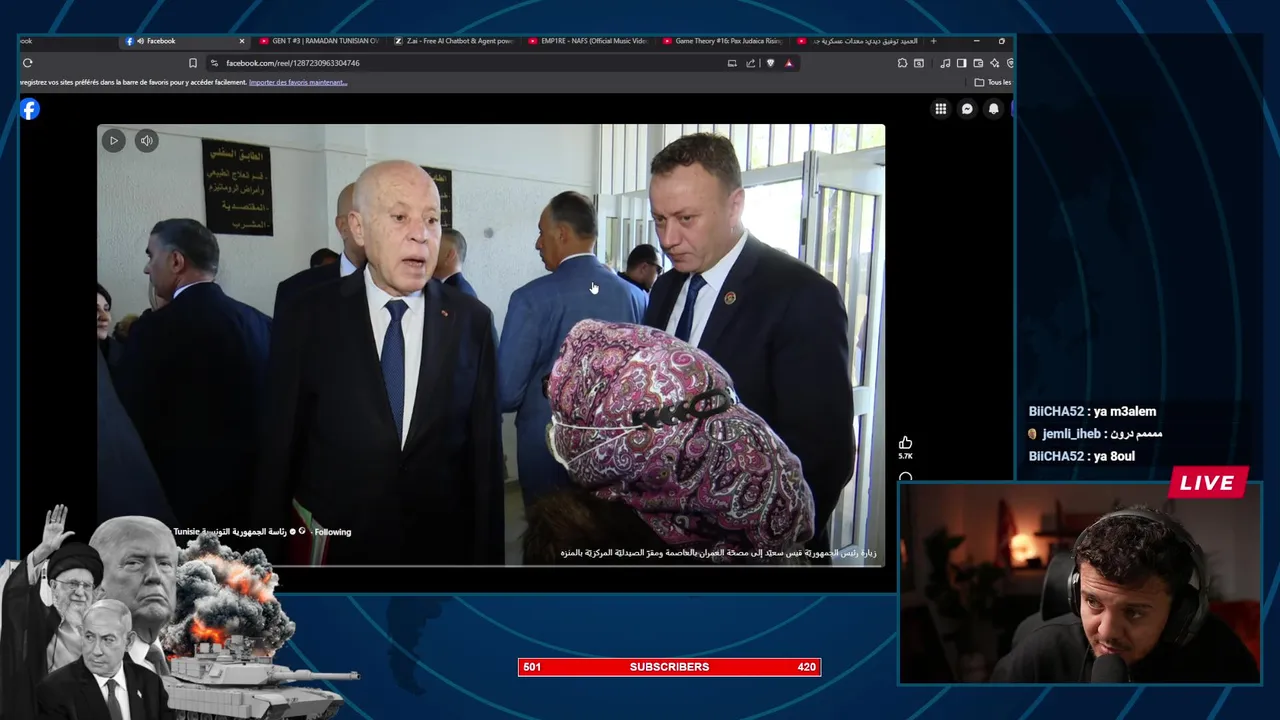Viewport: 1280px width, 720px height.
Task: Click the search tabs icon beside extensions
Action: click(x=918, y=63)
